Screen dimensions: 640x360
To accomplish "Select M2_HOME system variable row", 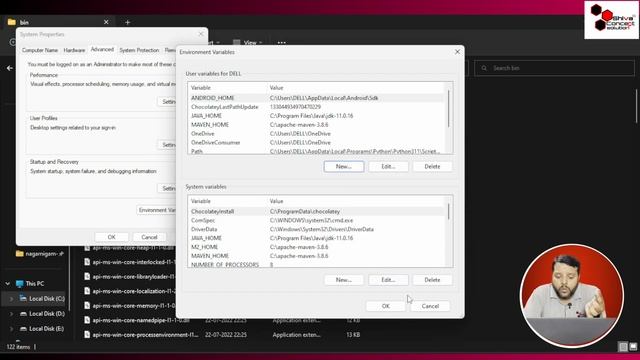I will click(317, 247).
